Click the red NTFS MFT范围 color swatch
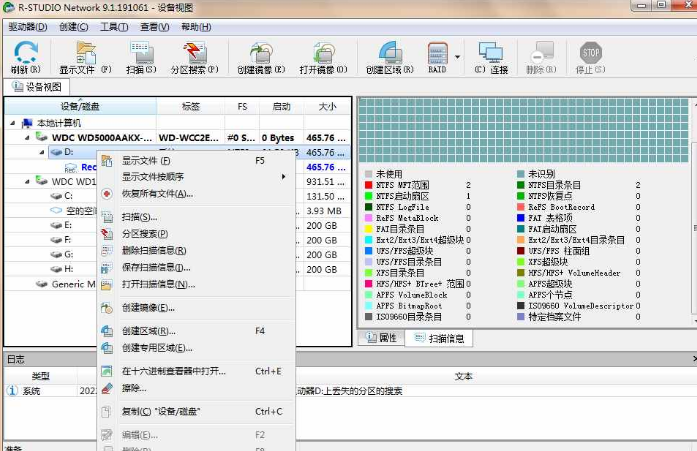 click(x=369, y=185)
